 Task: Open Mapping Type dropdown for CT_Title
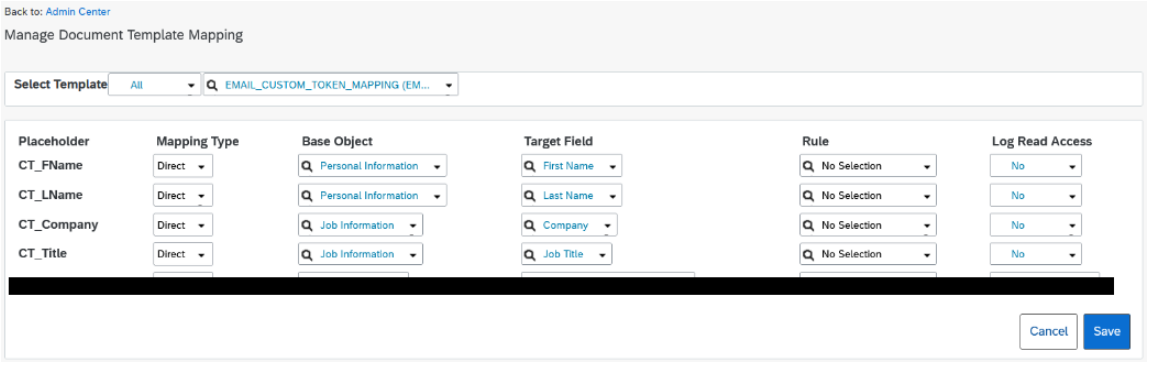point(183,255)
